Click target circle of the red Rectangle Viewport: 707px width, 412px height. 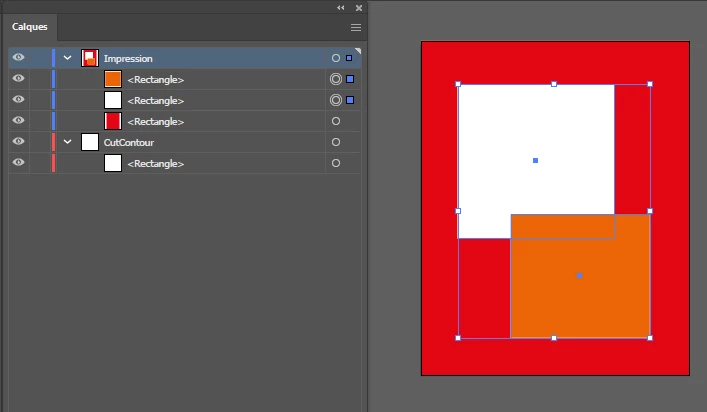(335, 121)
